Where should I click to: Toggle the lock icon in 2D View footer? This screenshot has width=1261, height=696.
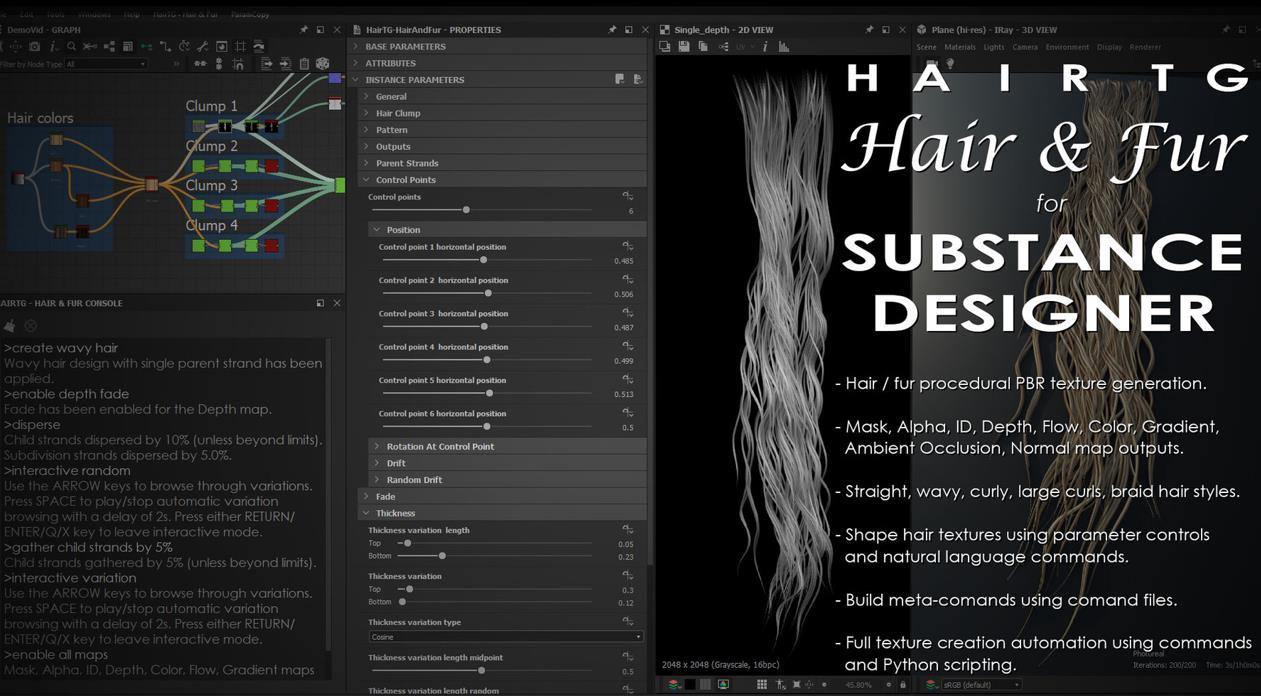pos(903,685)
